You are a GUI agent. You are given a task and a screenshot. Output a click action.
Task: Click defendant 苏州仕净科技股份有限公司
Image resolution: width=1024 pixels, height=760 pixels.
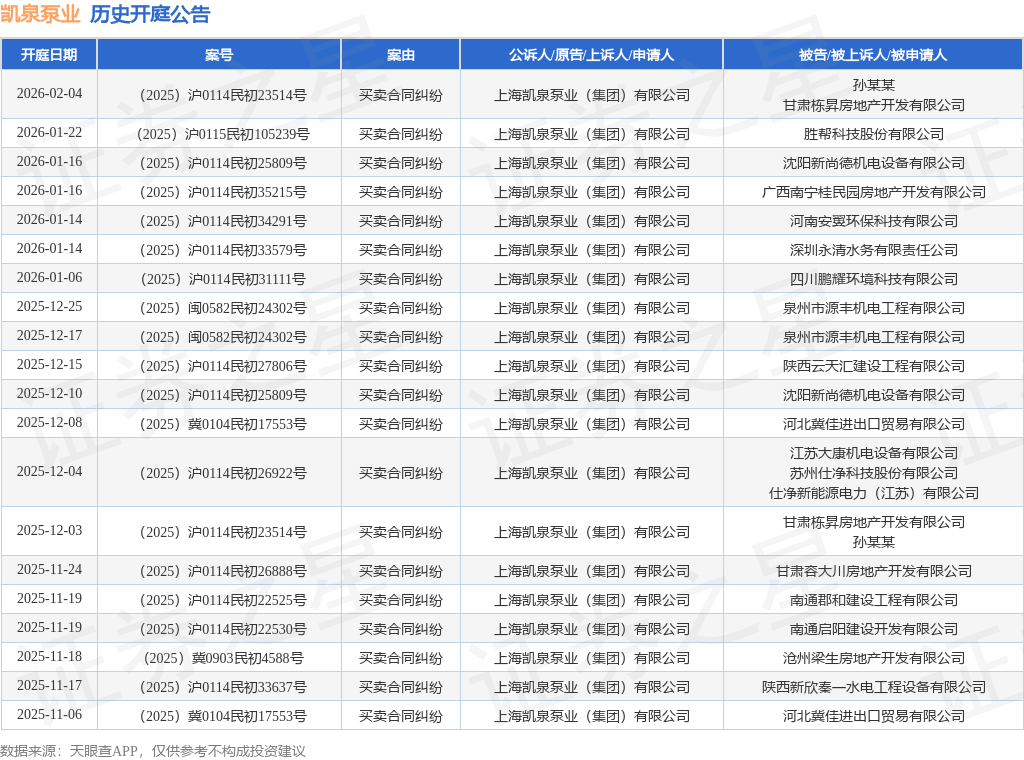tap(874, 473)
